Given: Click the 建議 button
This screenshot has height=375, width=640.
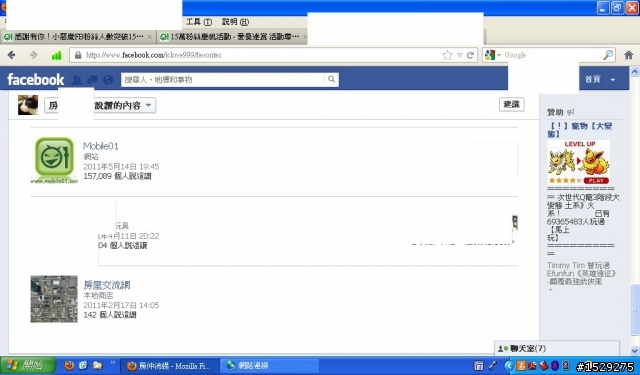Looking at the screenshot, I should click(511, 104).
